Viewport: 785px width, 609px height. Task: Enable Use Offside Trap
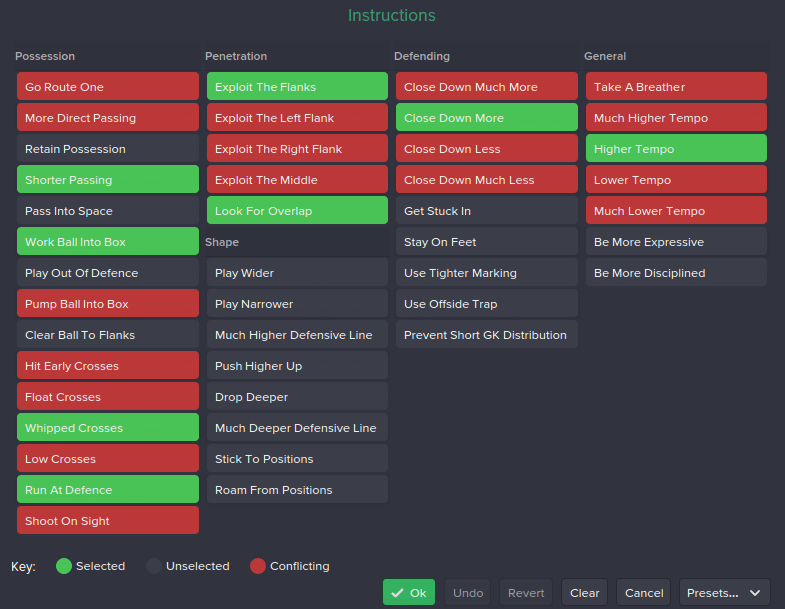(487, 304)
